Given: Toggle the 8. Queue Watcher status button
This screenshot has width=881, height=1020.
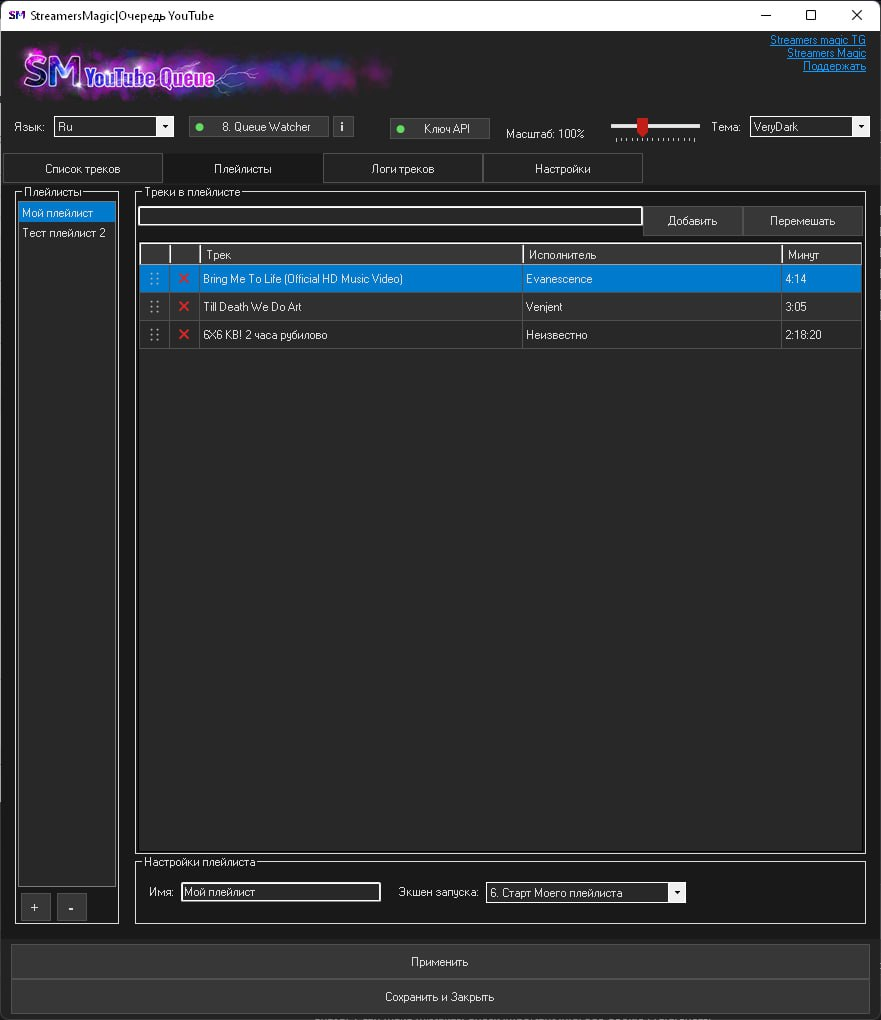Looking at the screenshot, I should tap(259, 127).
